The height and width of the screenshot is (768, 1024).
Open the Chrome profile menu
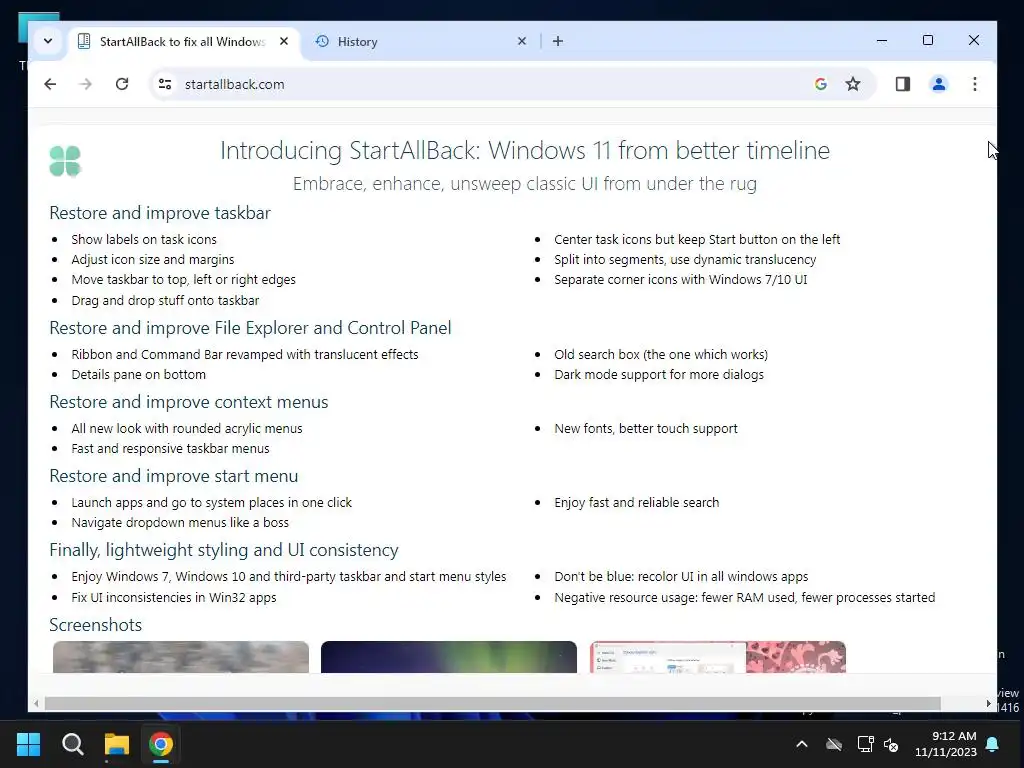click(x=938, y=84)
